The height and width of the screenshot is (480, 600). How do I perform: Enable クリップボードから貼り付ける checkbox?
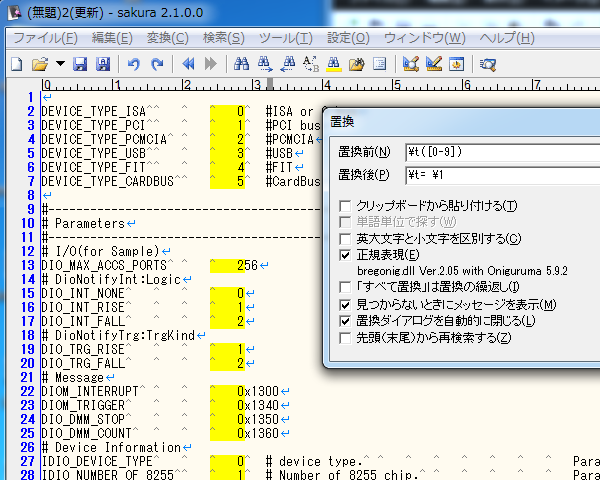coord(345,206)
